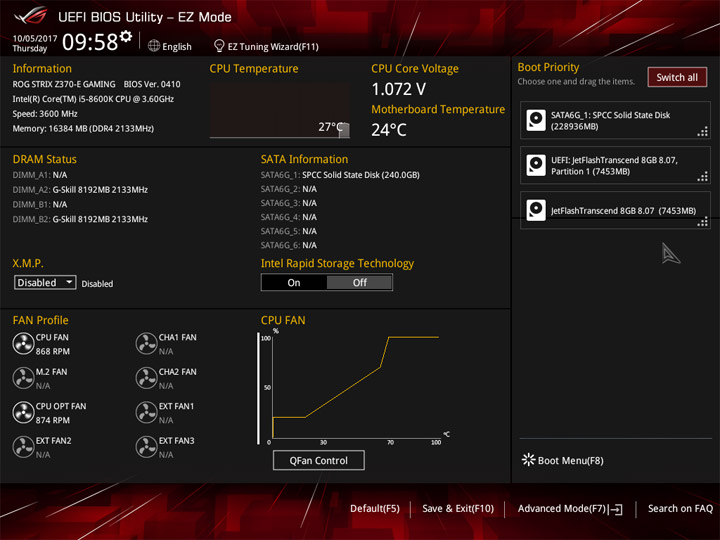Select the EXT FAN2 fan icon
Image resolution: width=720 pixels, height=540 pixels.
[23, 447]
